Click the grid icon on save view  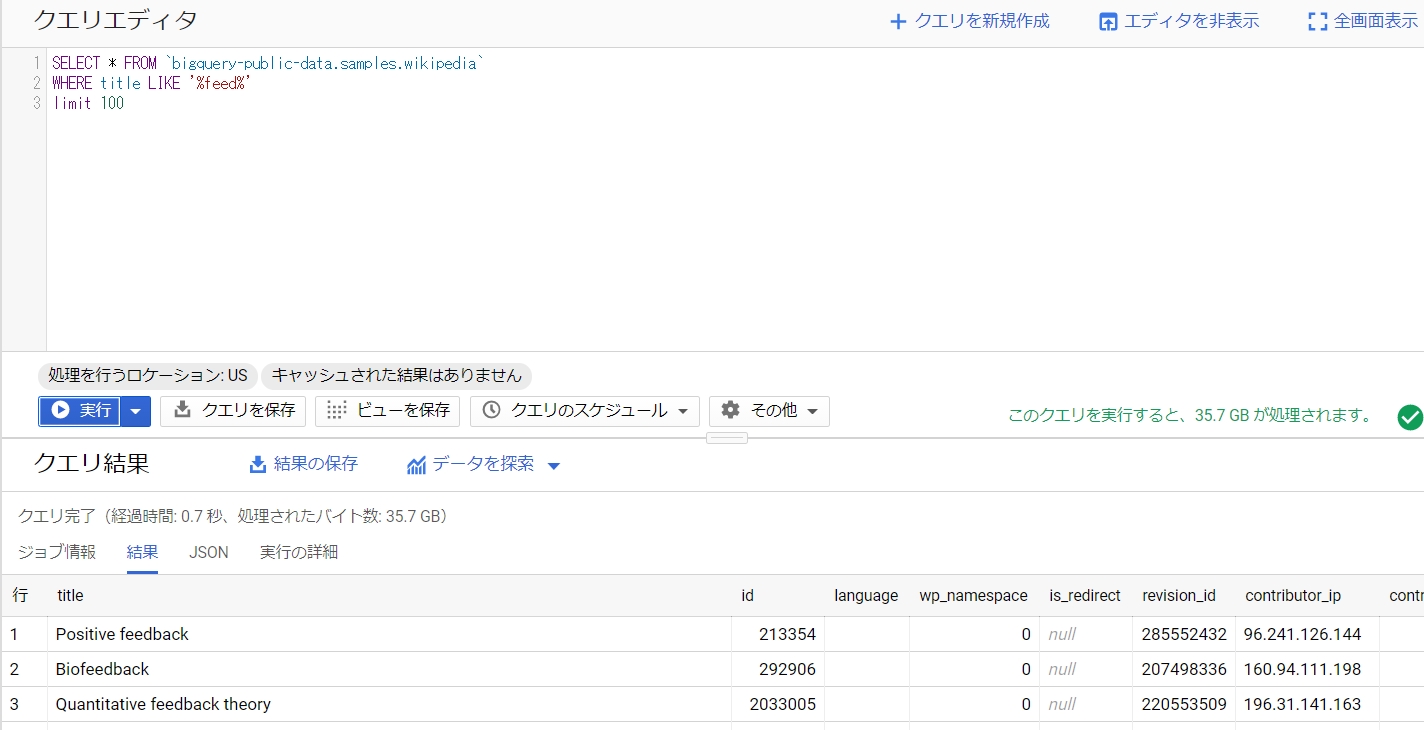point(336,410)
